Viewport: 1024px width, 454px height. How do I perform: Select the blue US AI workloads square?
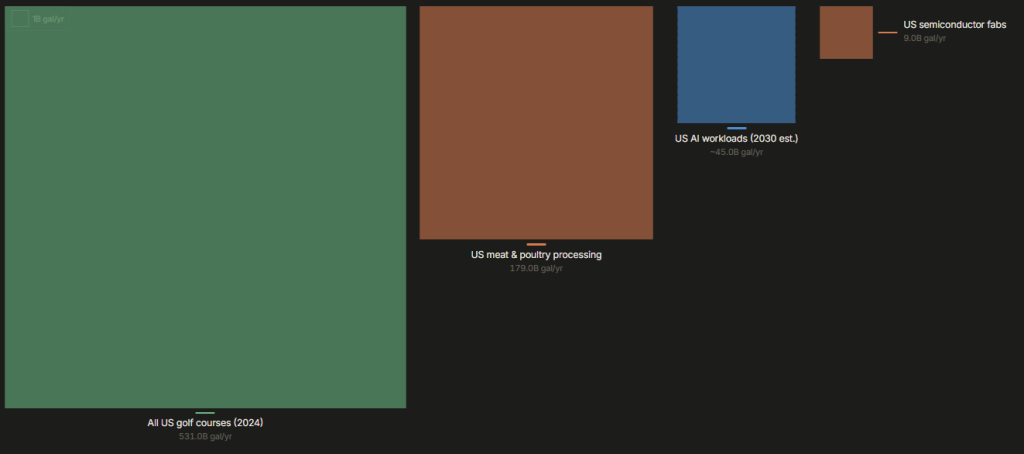[x=736, y=64]
